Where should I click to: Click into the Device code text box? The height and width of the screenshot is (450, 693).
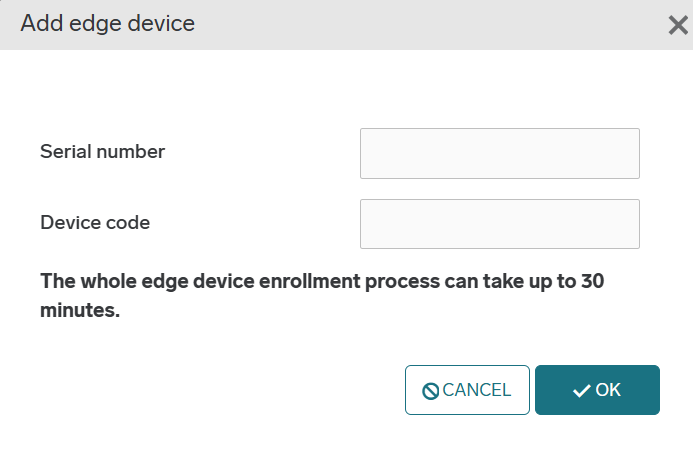(499, 224)
